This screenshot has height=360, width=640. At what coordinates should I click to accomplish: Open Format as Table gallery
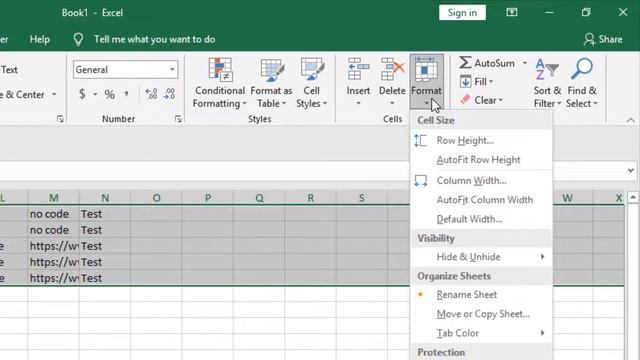[271, 83]
